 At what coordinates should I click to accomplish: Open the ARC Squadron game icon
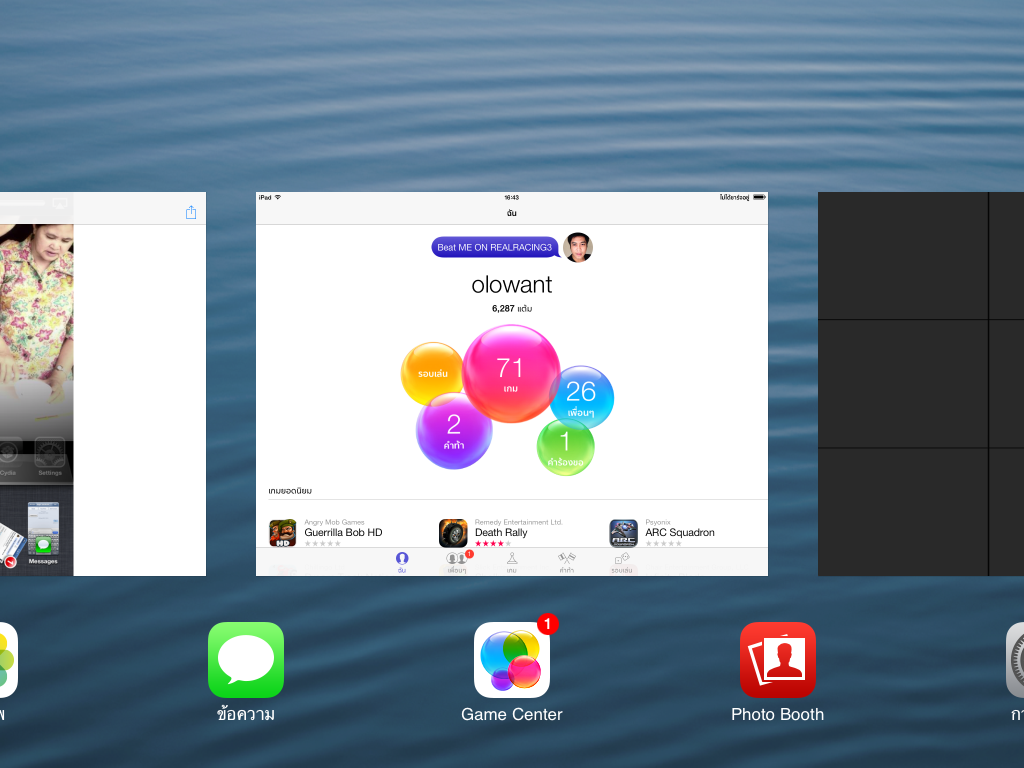624,533
